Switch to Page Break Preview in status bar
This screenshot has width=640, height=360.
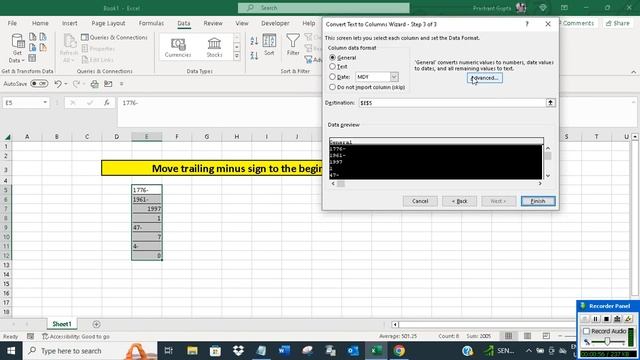coord(546,336)
